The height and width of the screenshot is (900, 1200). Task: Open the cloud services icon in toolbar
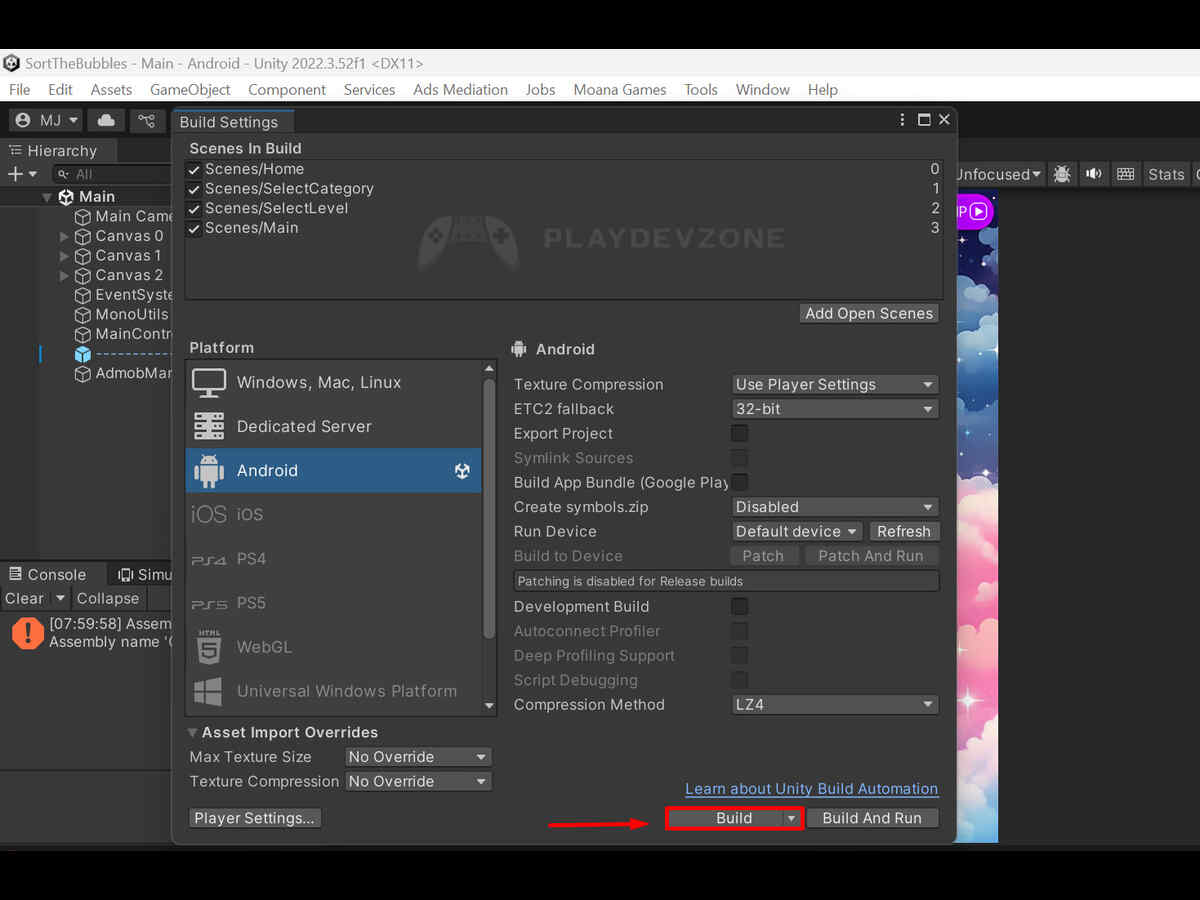point(106,121)
